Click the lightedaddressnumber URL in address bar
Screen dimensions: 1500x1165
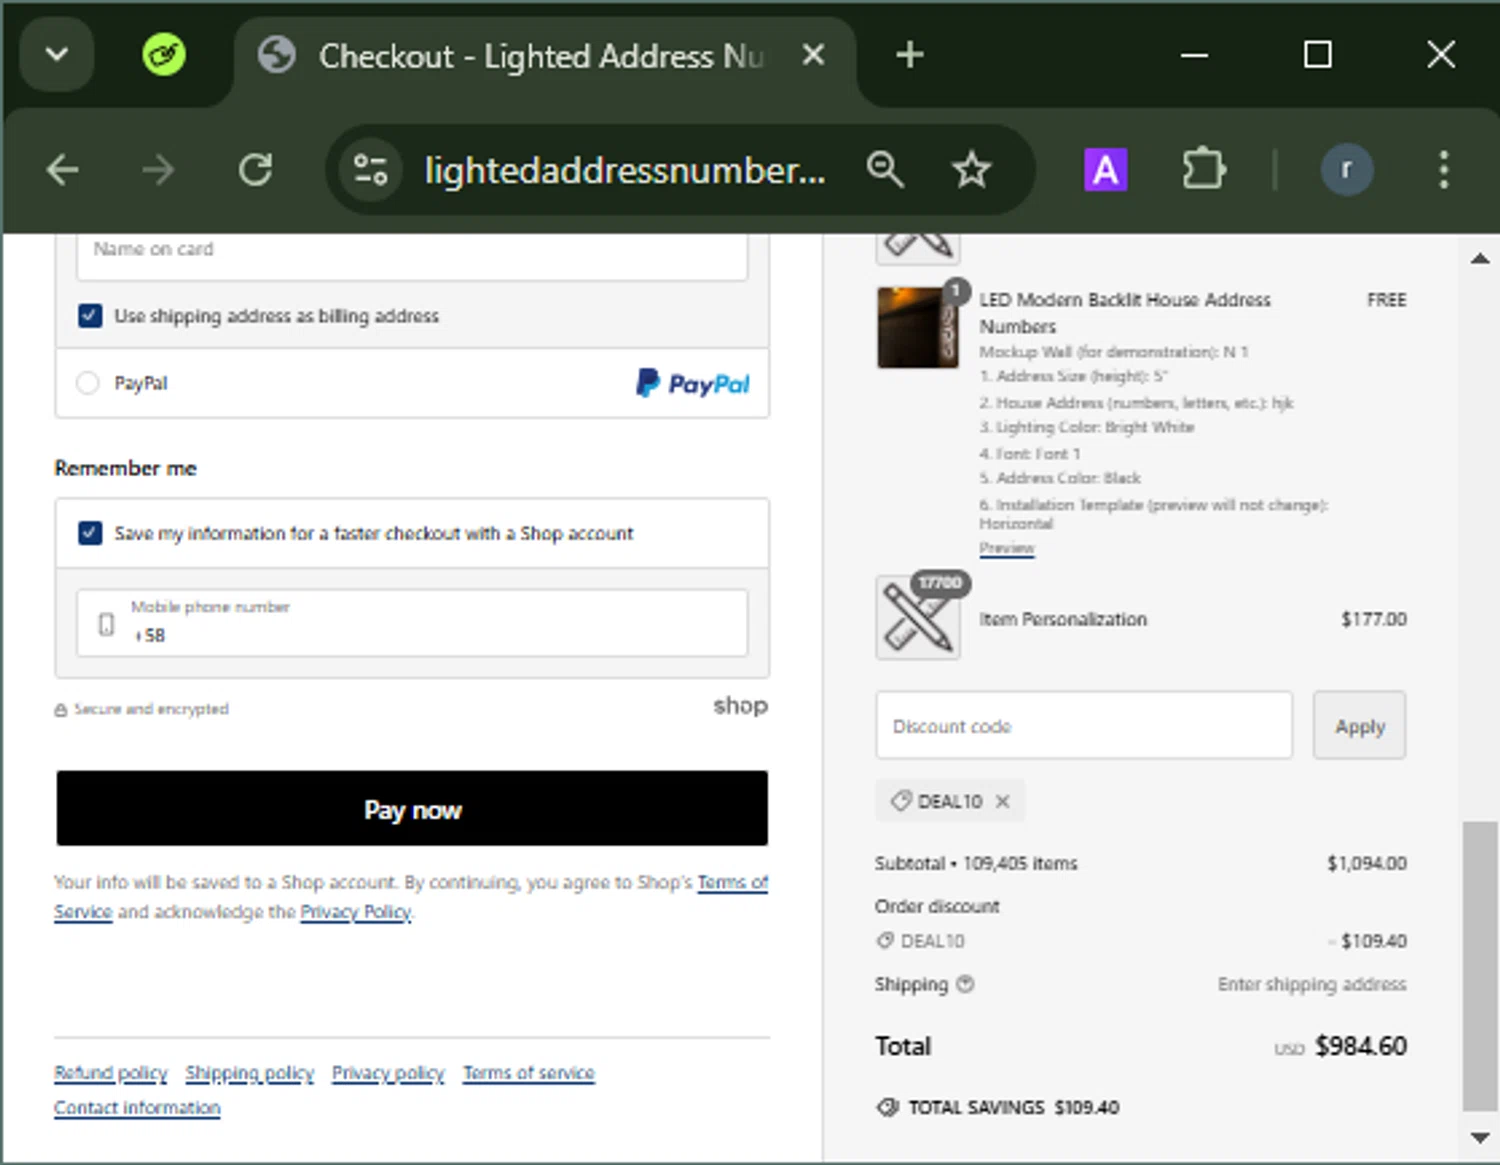click(x=625, y=170)
